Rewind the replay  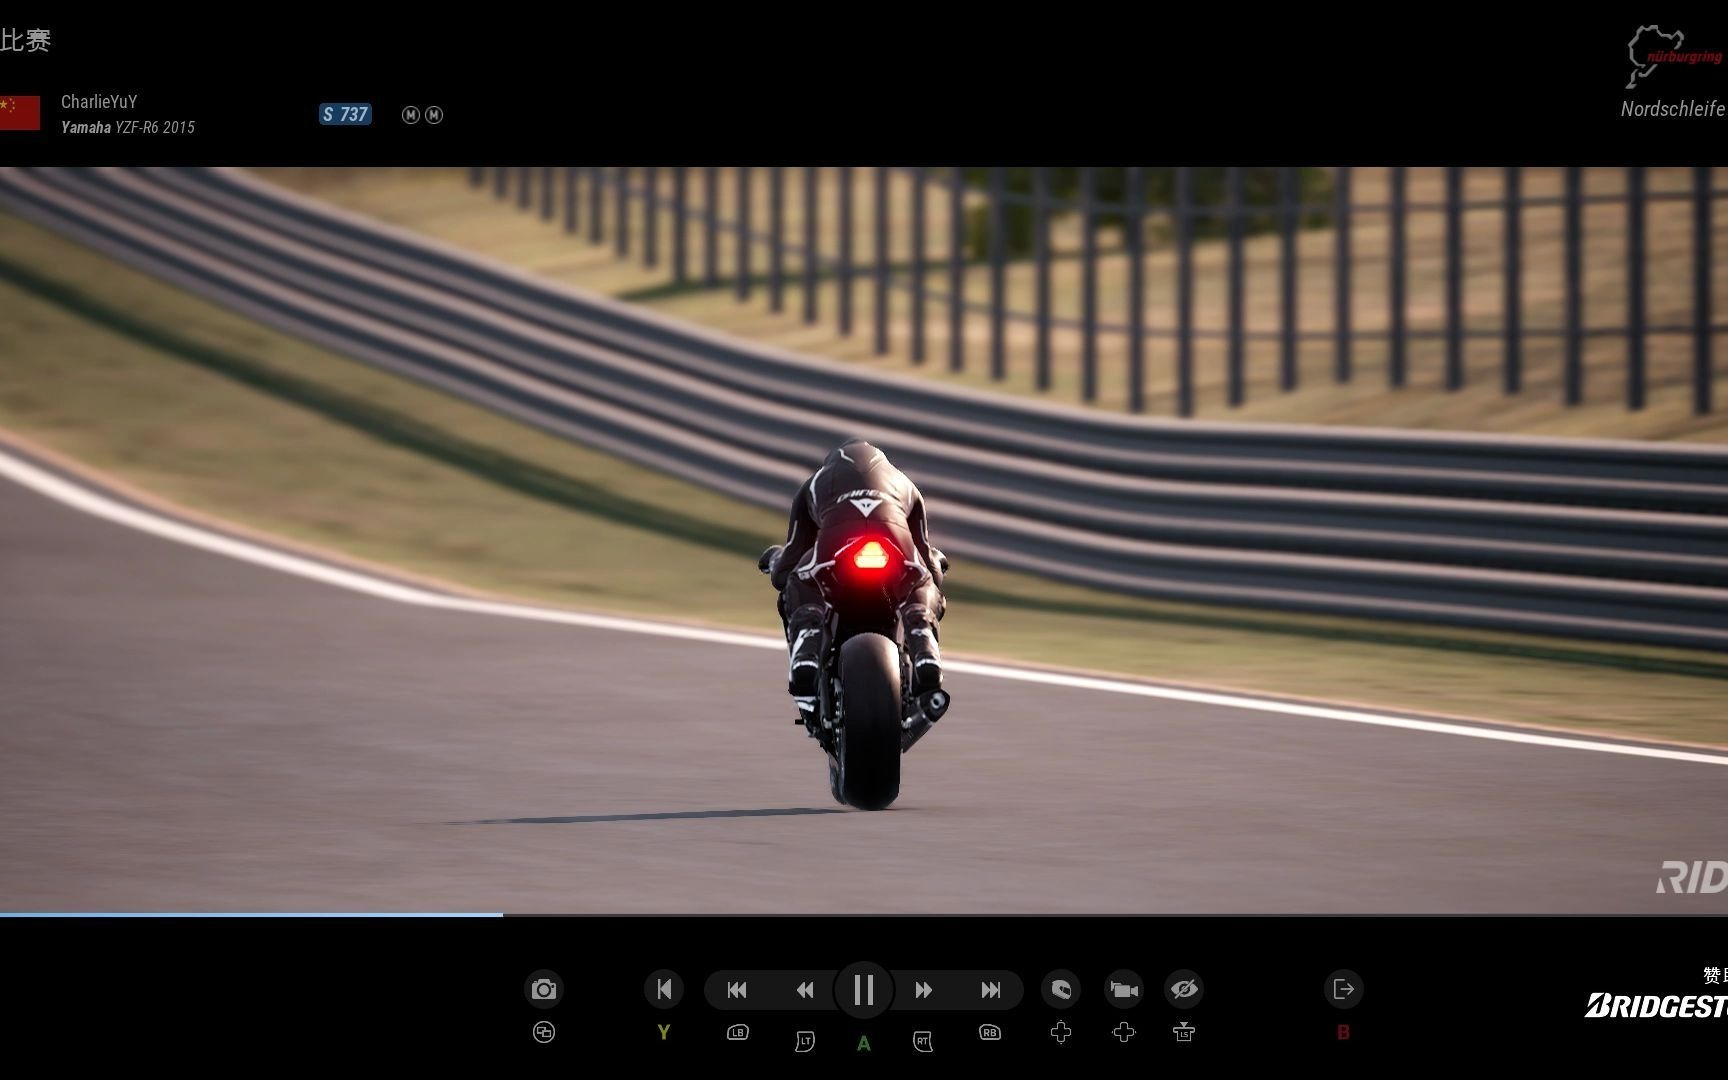point(805,990)
